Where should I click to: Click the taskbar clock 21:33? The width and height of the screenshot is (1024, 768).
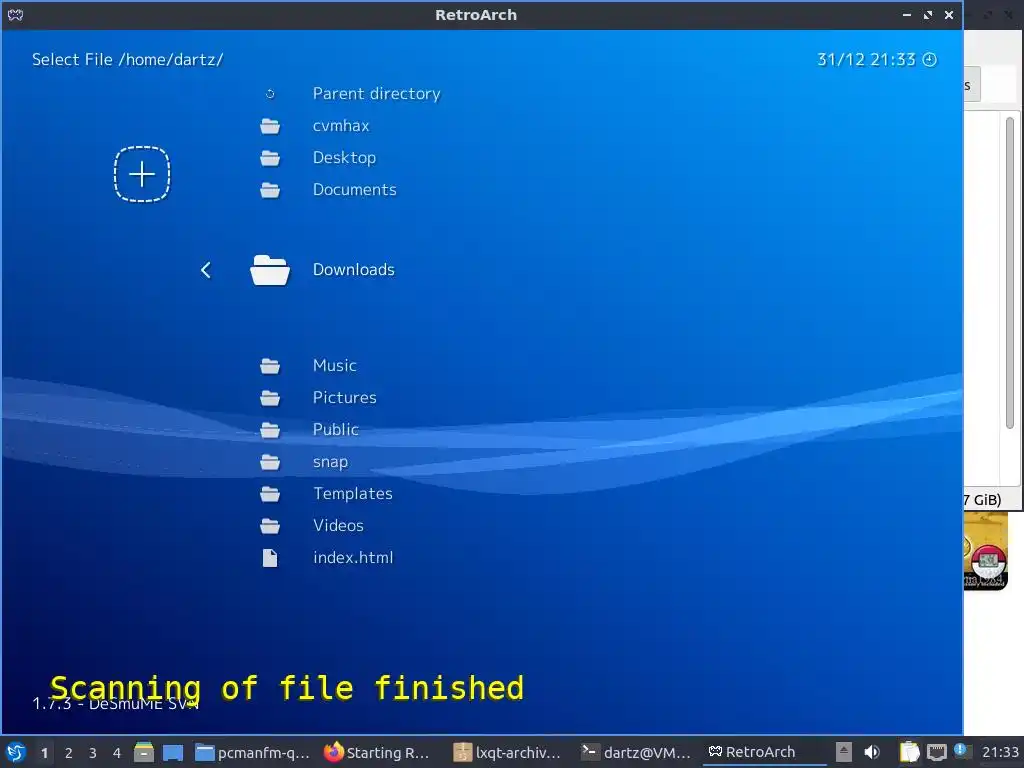[x=1000, y=752]
